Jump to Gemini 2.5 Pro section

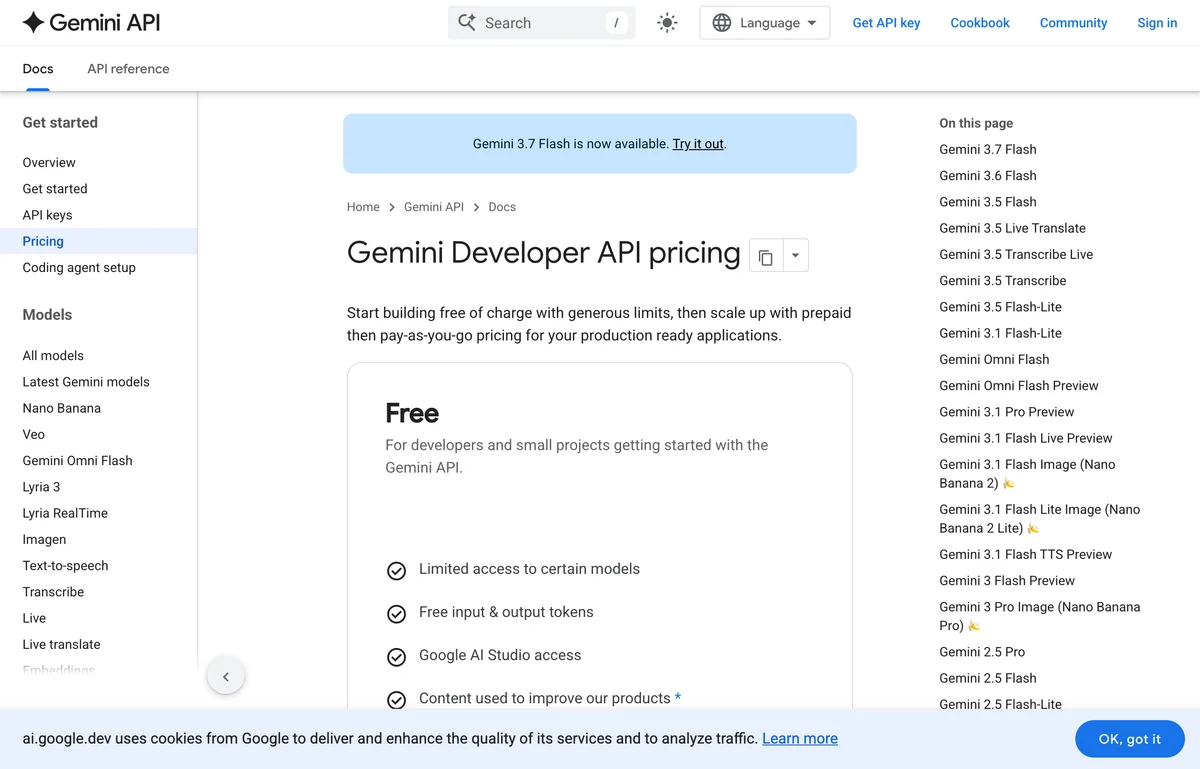pos(982,652)
